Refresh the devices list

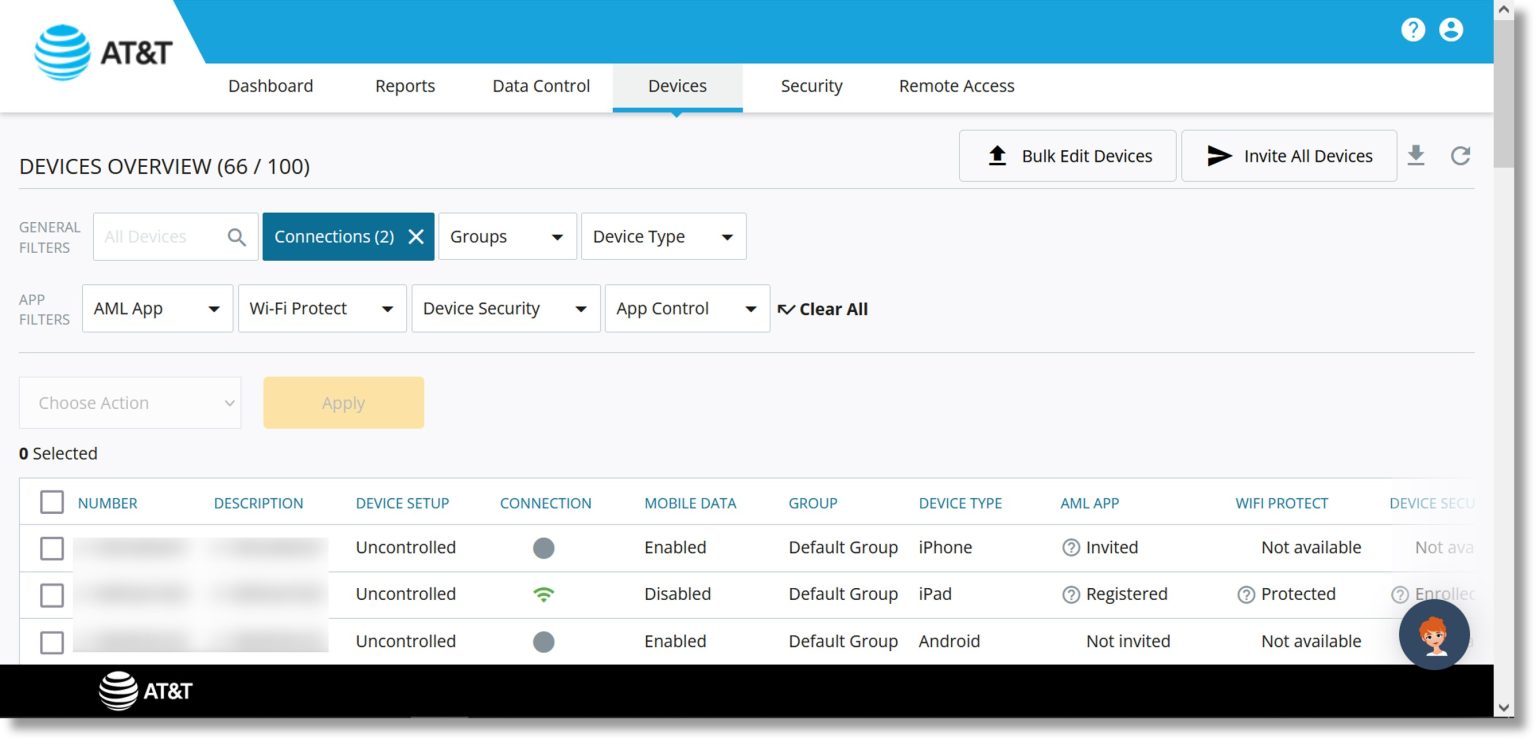coord(1460,156)
